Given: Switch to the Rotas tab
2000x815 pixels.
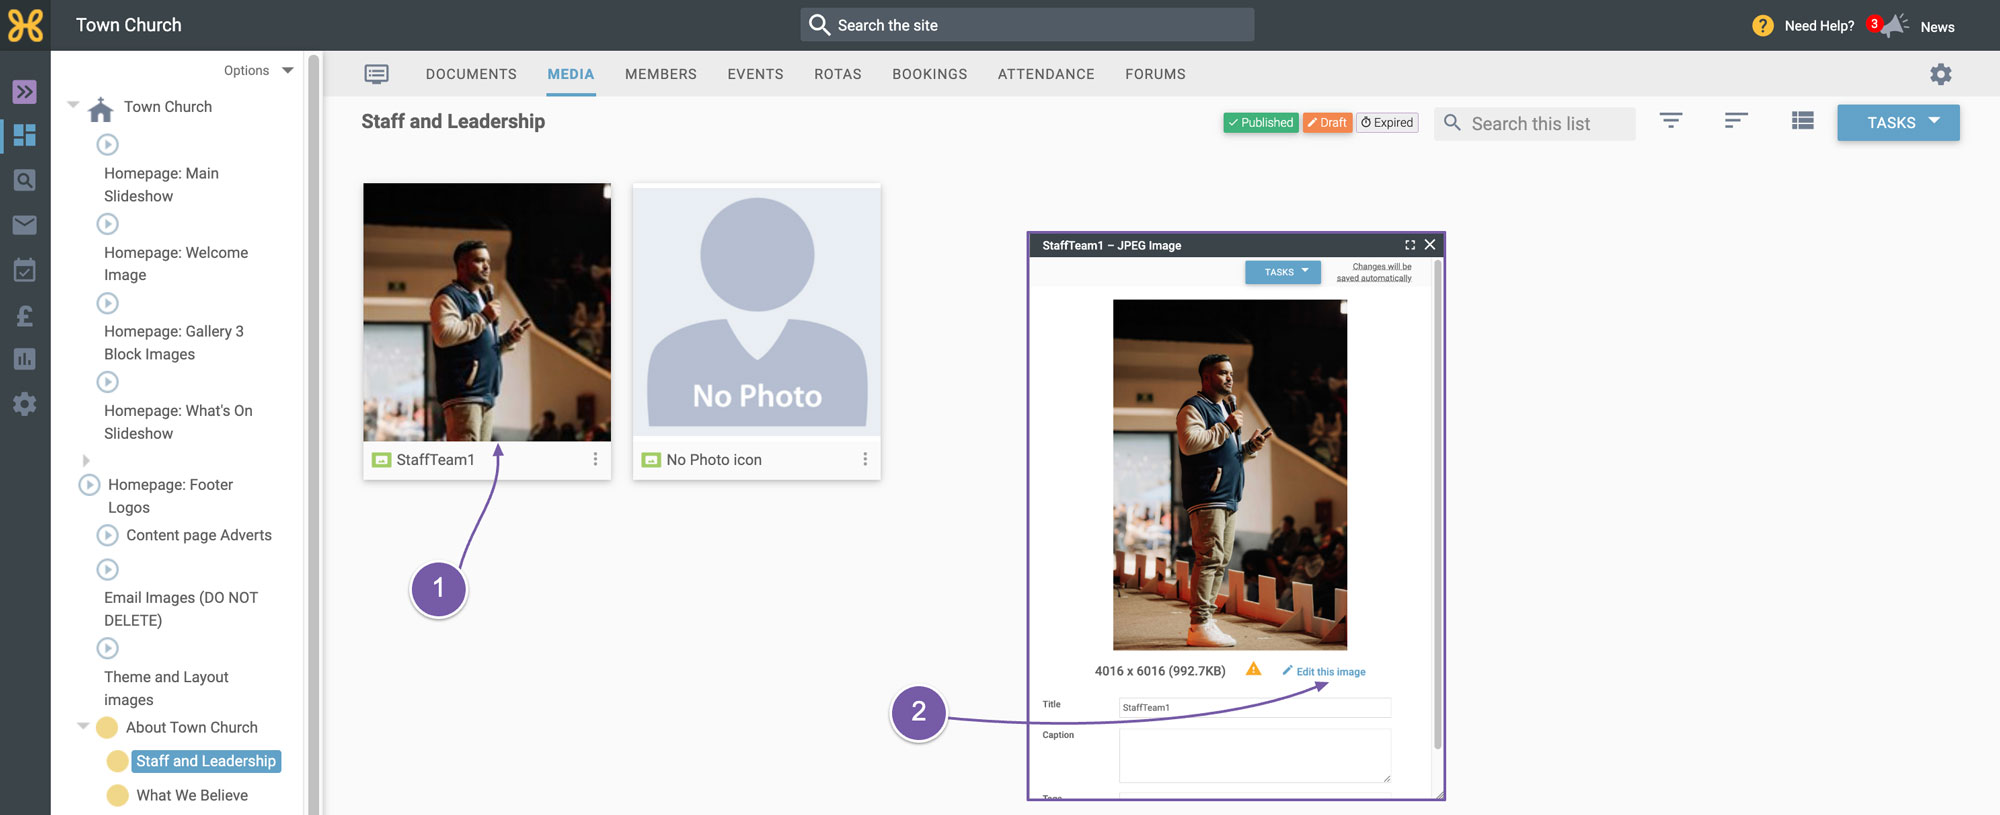Looking at the screenshot, I should (x=838, y=74).
